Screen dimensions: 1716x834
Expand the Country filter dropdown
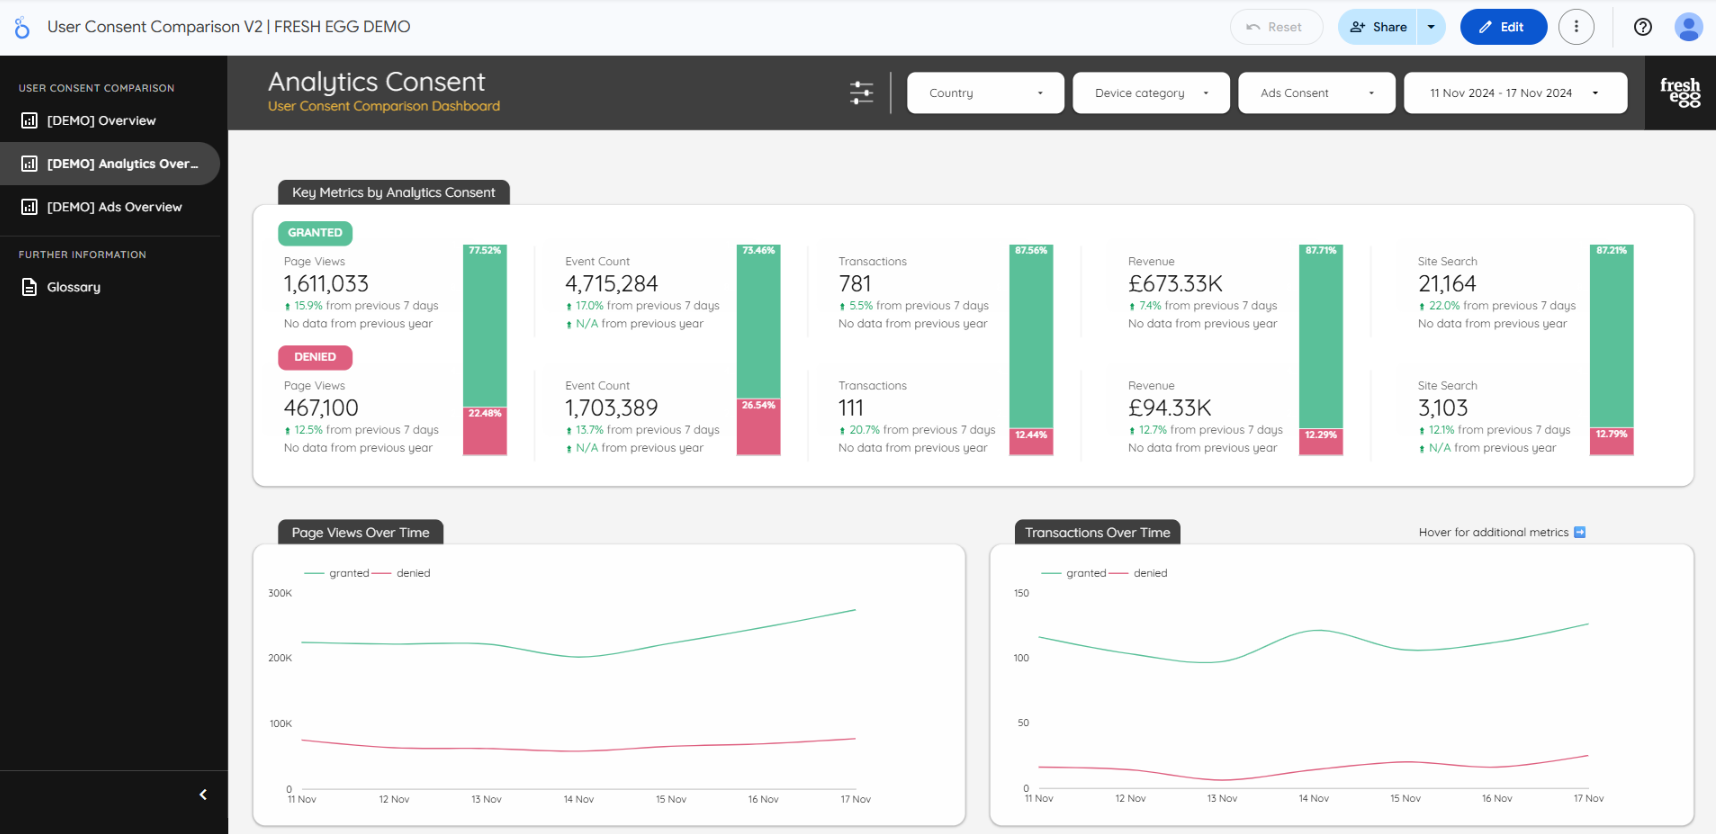coord(985,93)
